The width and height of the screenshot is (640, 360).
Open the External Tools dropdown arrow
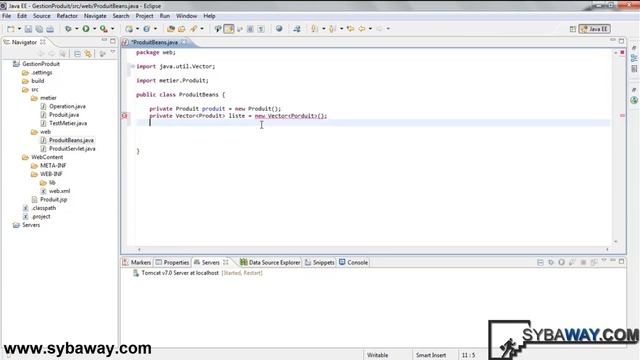tap(112, 29)
